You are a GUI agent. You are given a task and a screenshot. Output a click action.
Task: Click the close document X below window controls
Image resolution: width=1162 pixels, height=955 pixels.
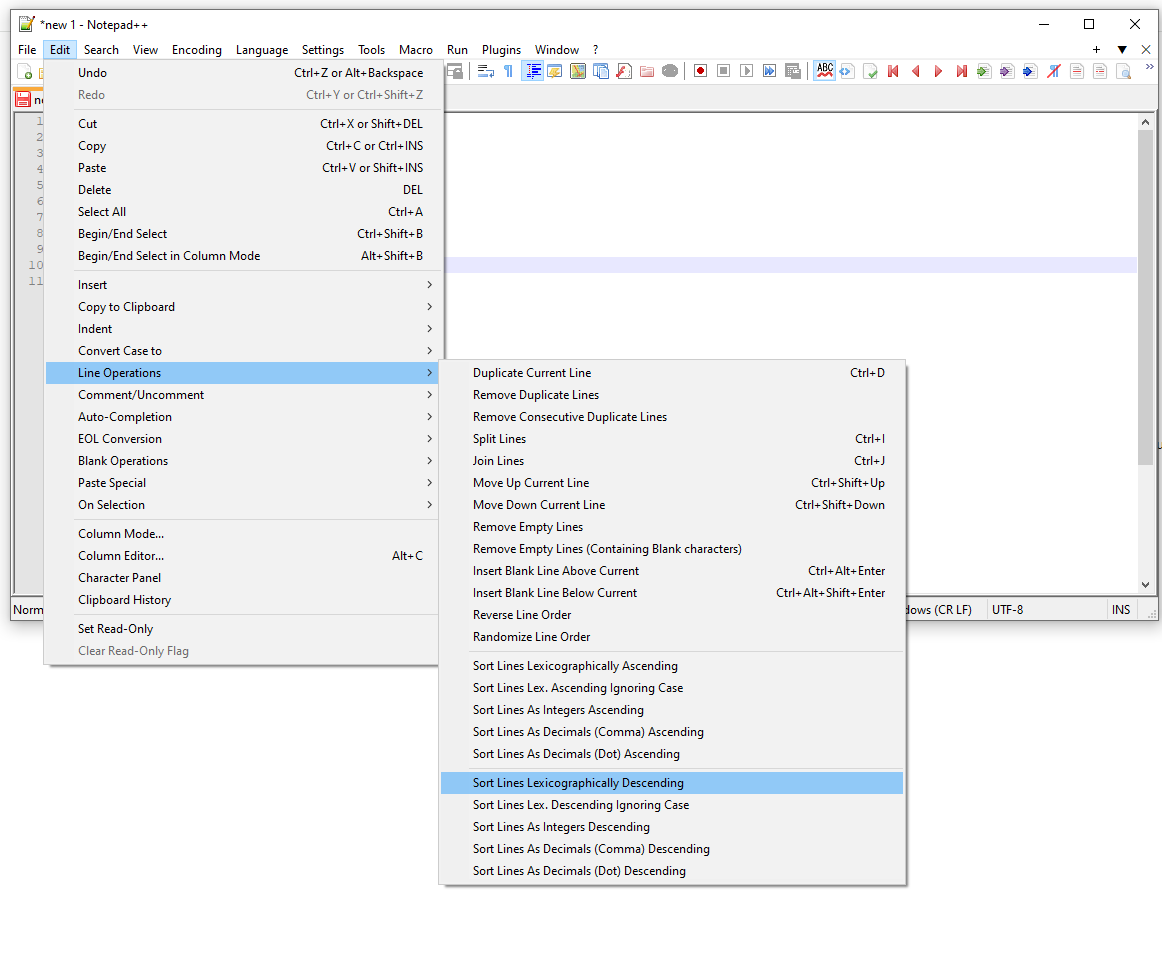click(x=1146, y=50)
